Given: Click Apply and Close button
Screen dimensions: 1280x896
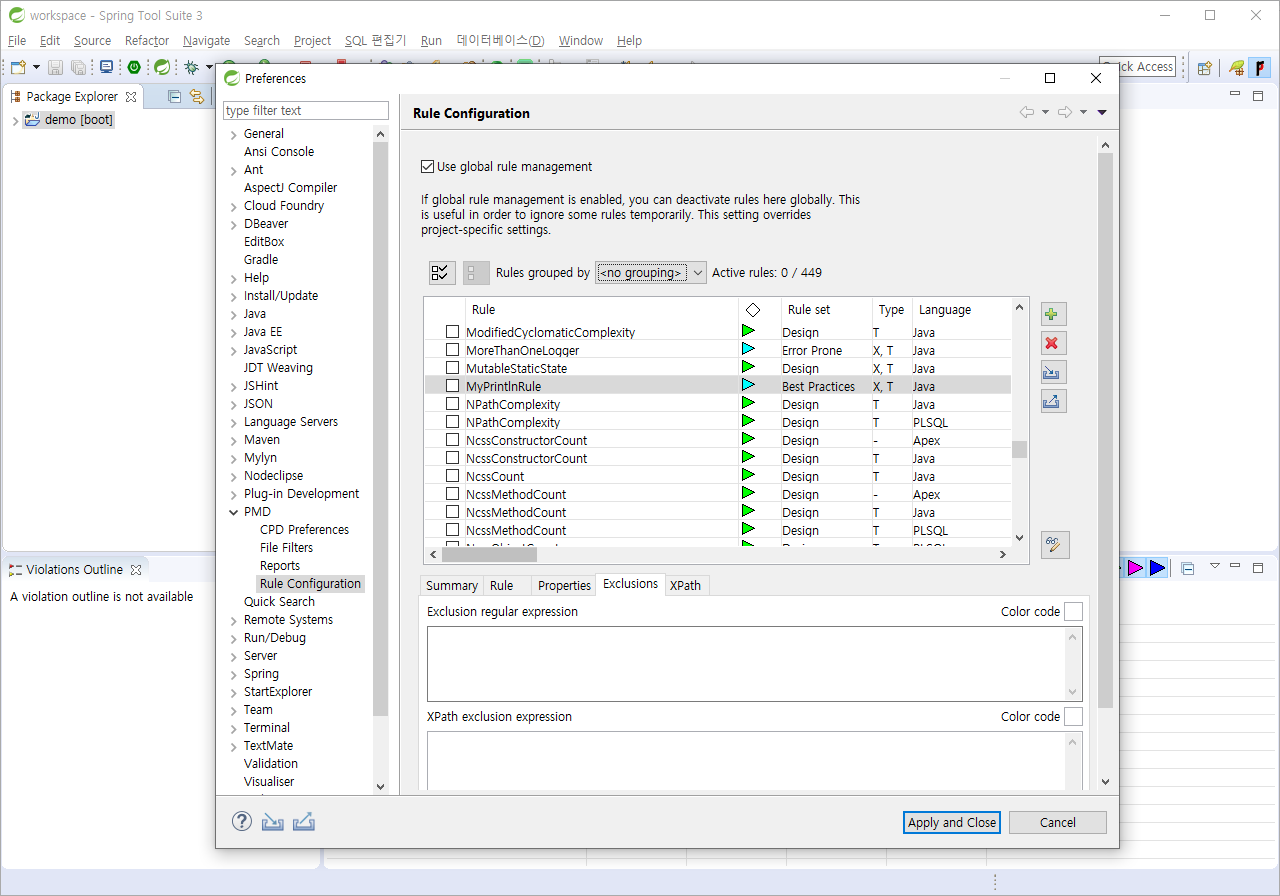Looking at the screenshot, I should coord(952,822).
